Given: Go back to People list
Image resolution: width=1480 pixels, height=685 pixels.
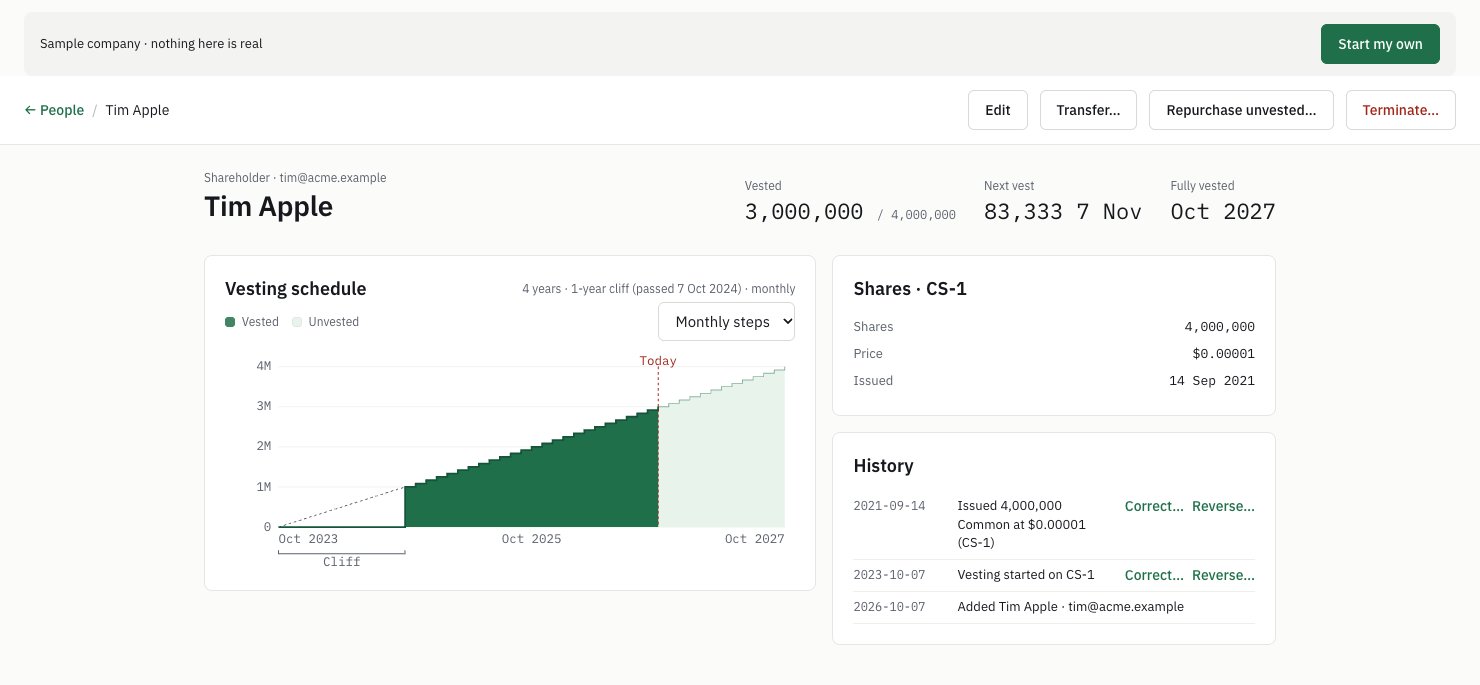Looking at the screenshot, I should coord(54,110).
